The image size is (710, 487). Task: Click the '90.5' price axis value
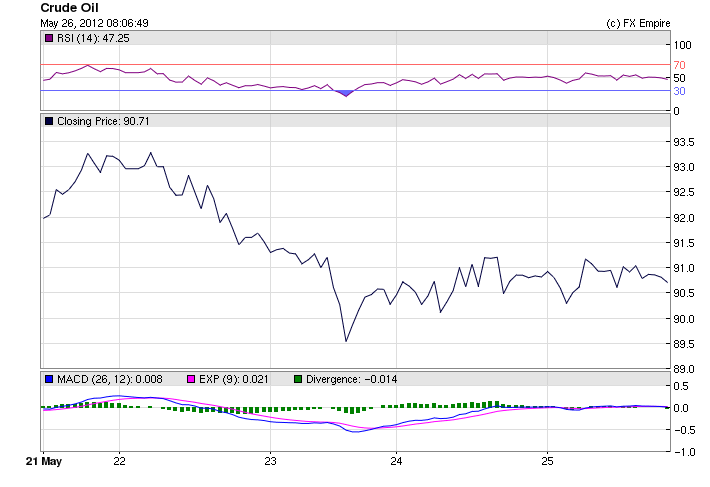coord(684,293)
